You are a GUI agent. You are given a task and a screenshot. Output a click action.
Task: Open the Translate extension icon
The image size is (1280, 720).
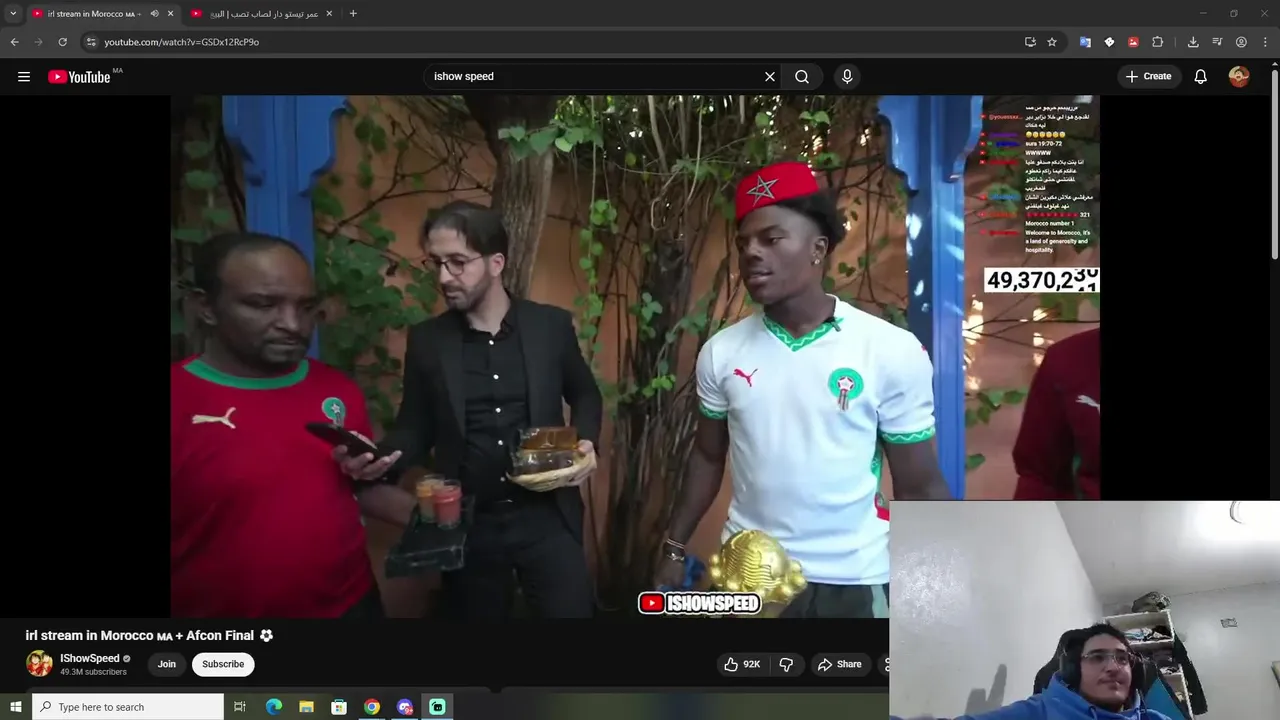[1085, 42]
